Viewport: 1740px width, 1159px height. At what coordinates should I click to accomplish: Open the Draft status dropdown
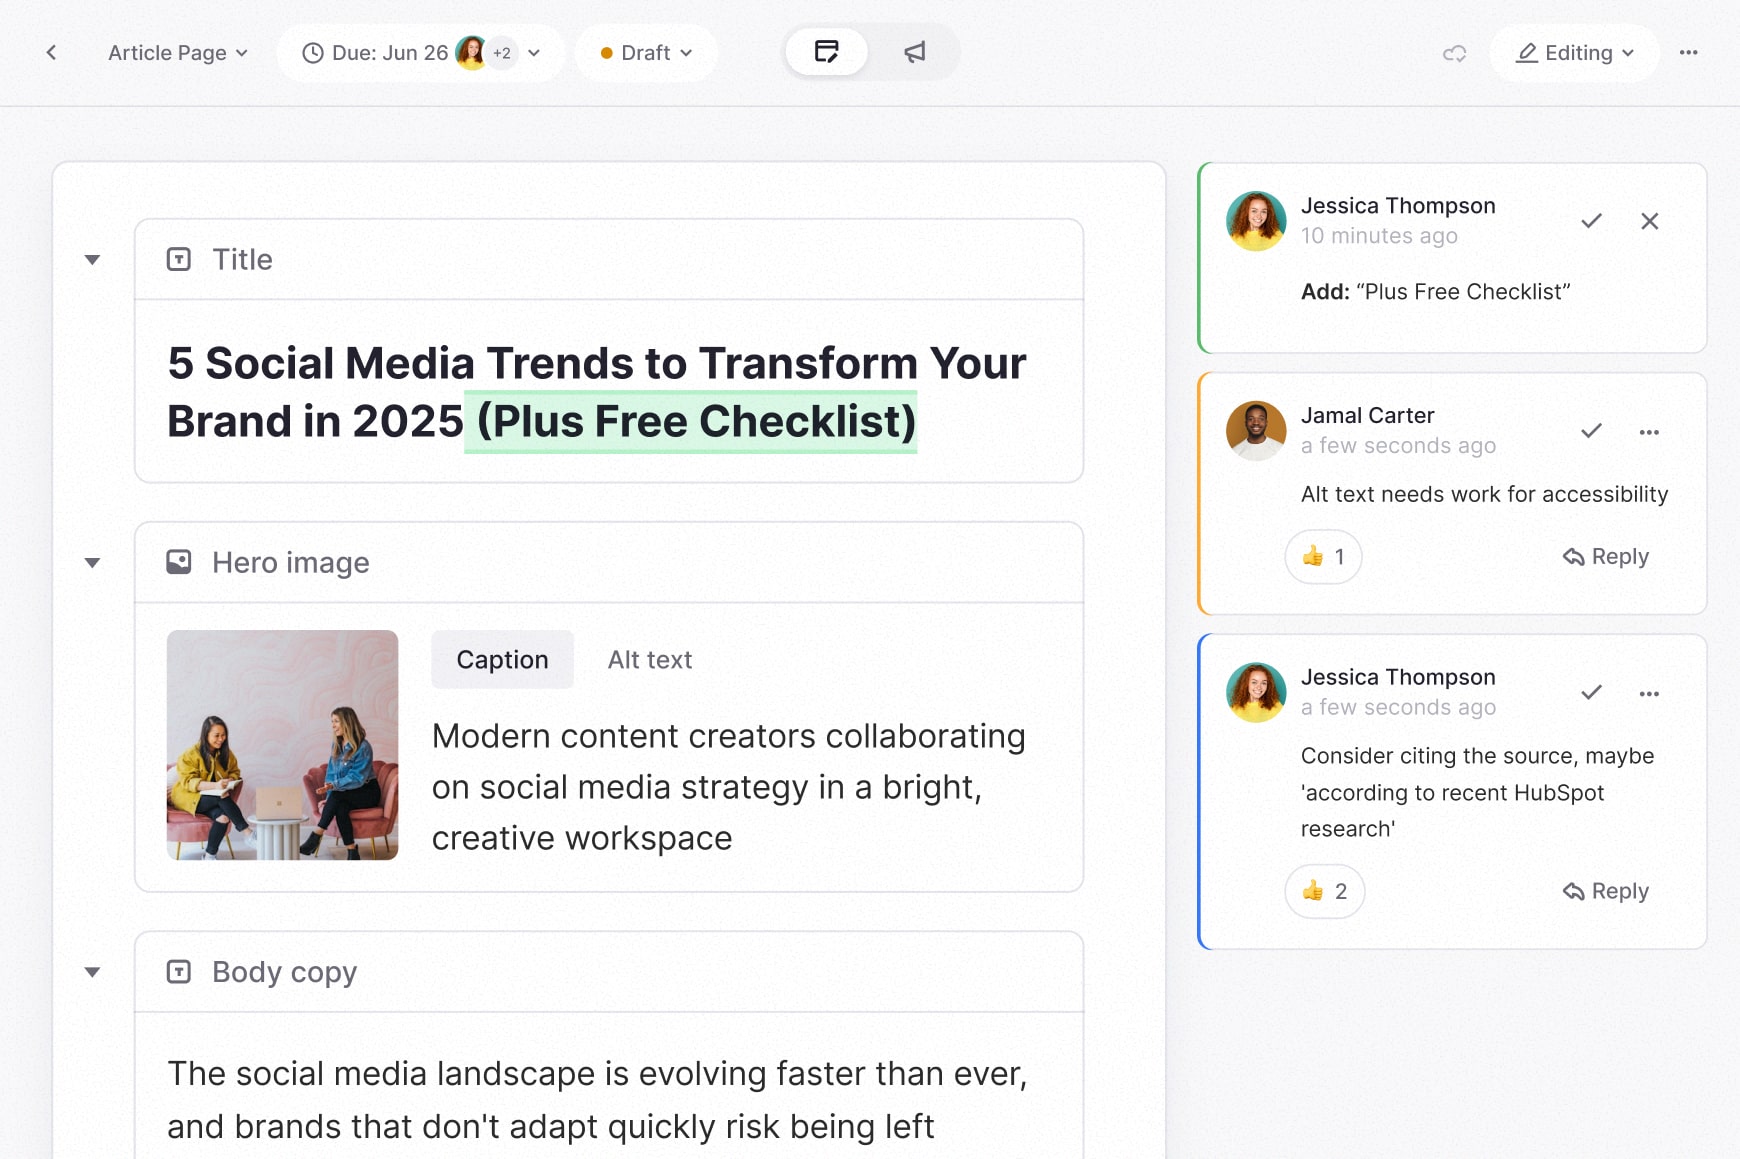pos(646,53)
